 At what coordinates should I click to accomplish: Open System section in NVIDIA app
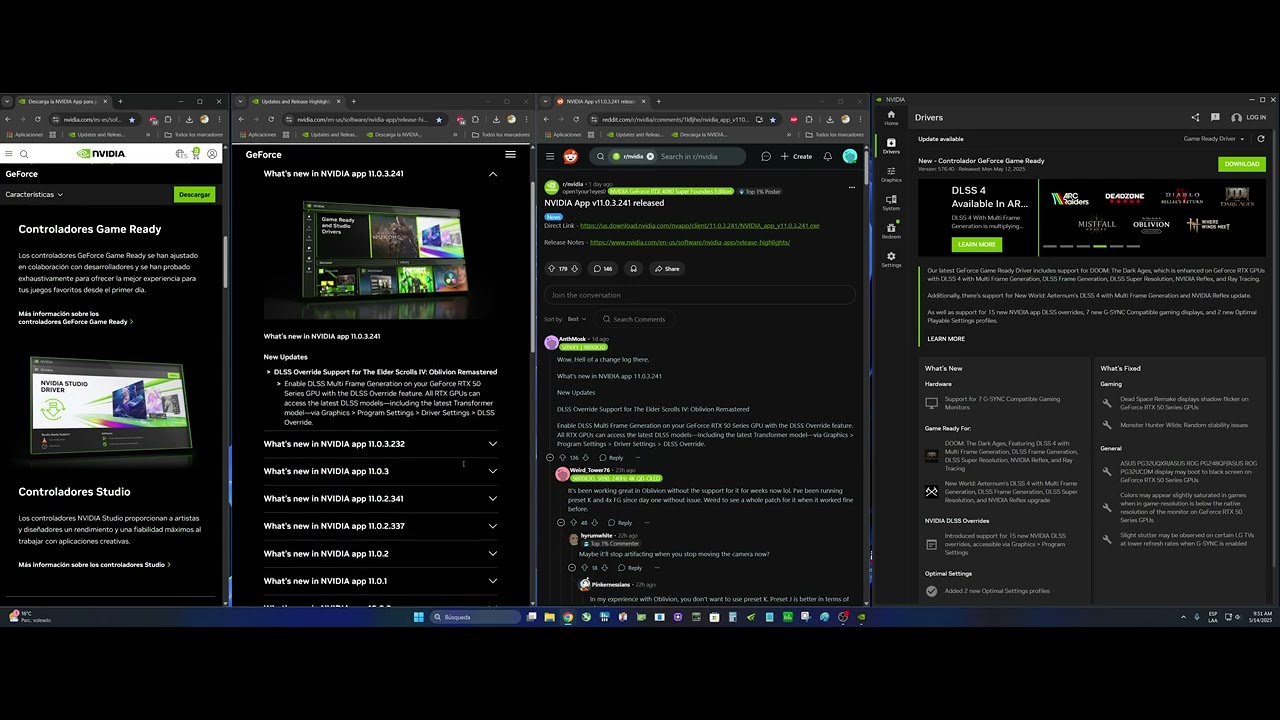891,202
